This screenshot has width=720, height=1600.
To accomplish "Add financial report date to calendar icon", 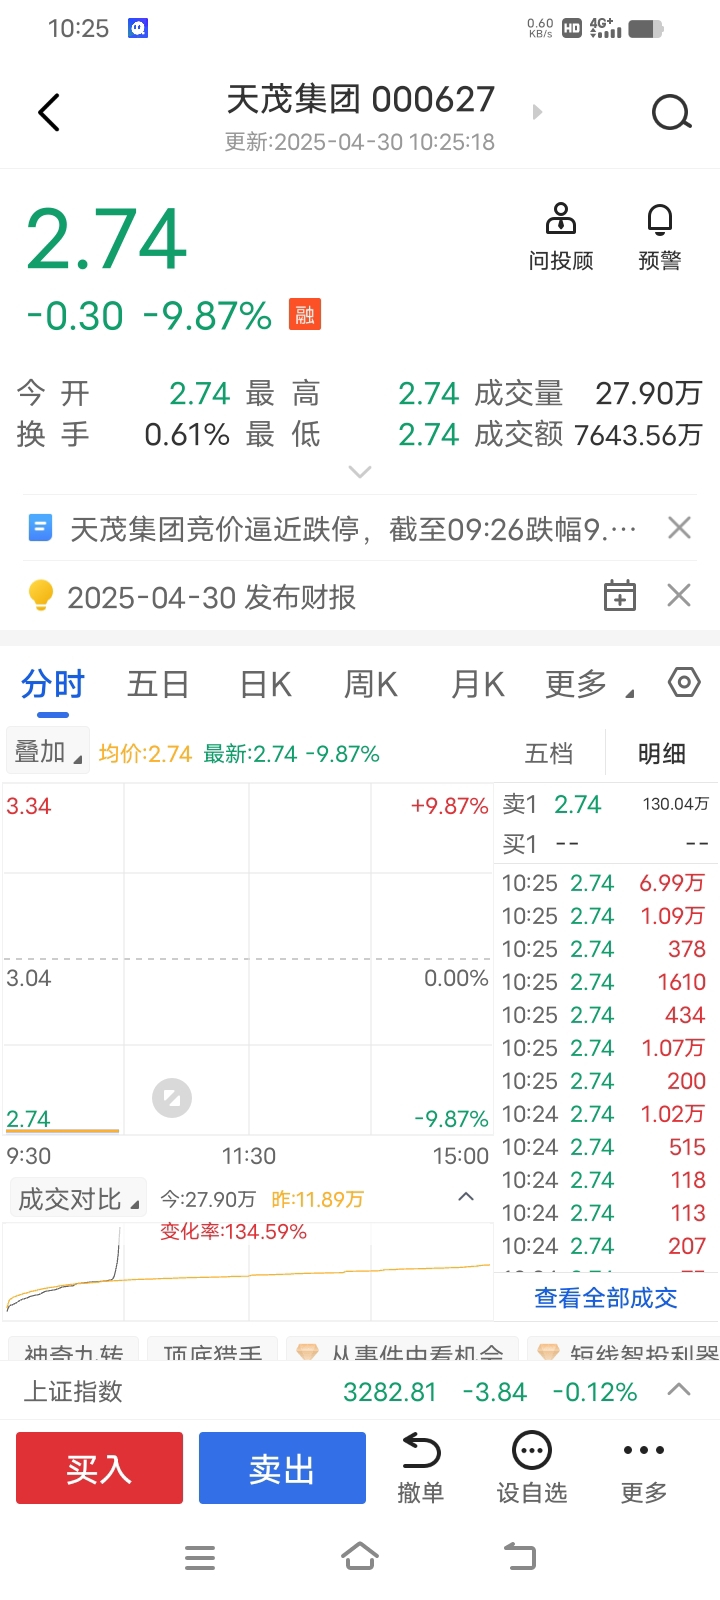I will tap(620, 596).
